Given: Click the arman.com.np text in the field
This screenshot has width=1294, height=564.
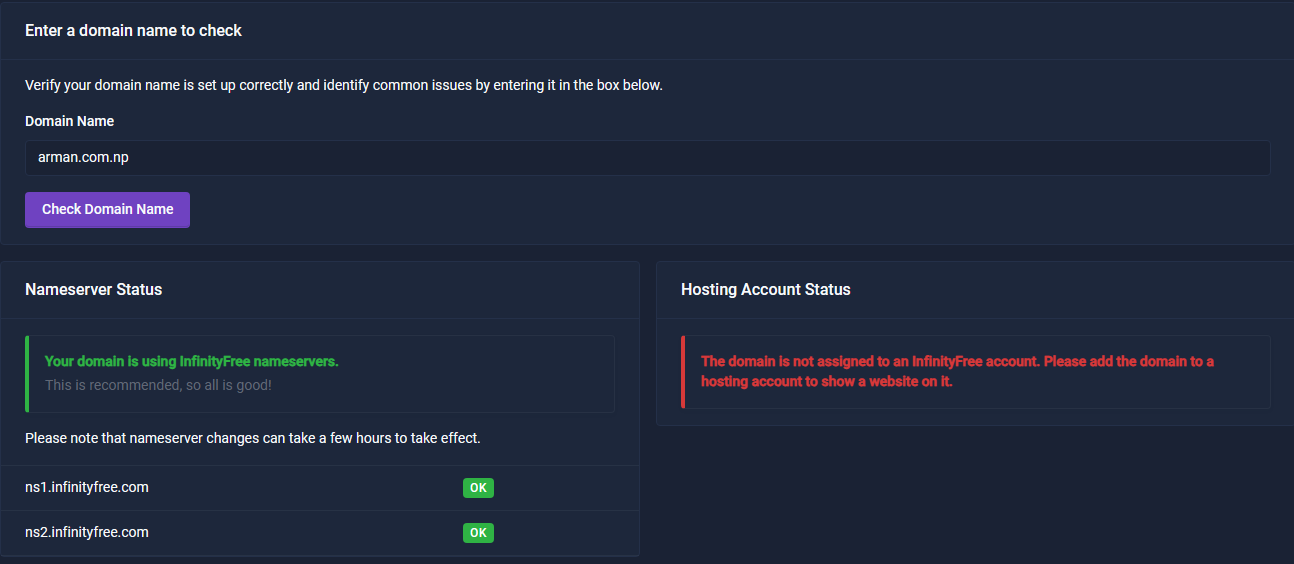Looking at the screenshot, I should tap(83, 158).
